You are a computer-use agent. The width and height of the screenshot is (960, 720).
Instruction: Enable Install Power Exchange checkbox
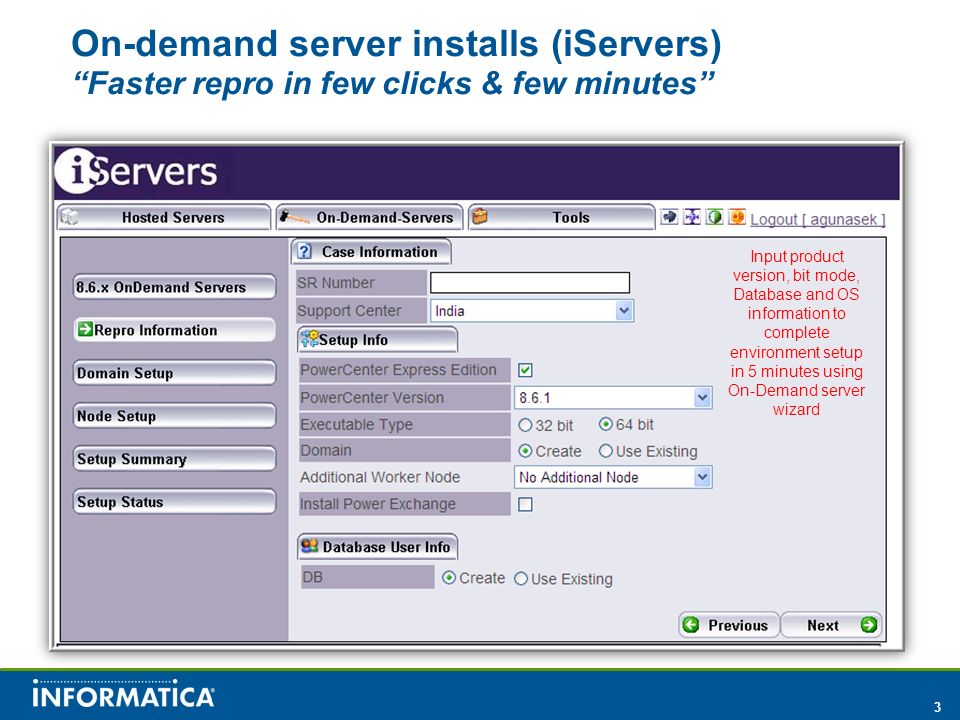[525, 504]
